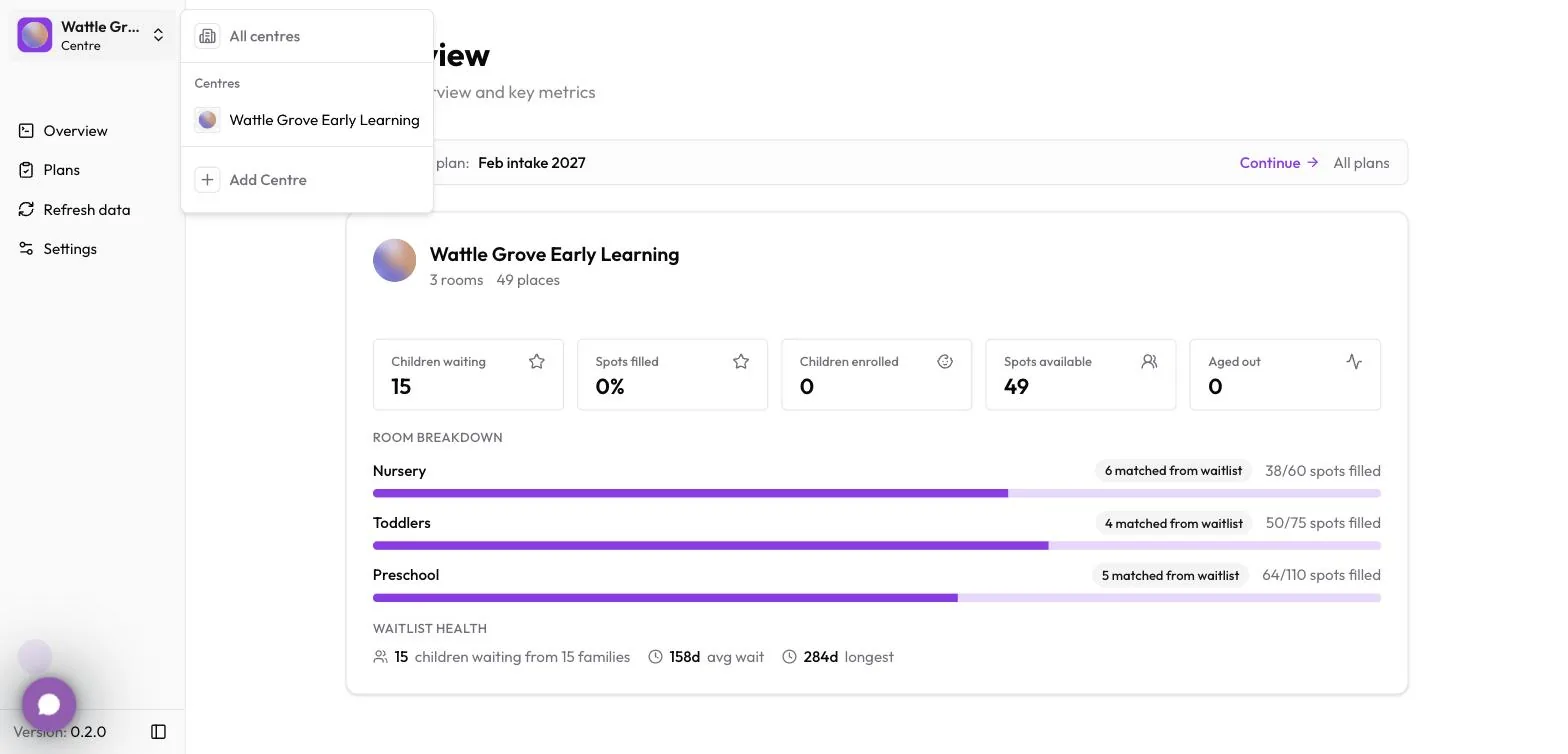
Task: Click the Wattle Grove centre avatar logo
Action: pyautogui.click(x=394, y=260)
